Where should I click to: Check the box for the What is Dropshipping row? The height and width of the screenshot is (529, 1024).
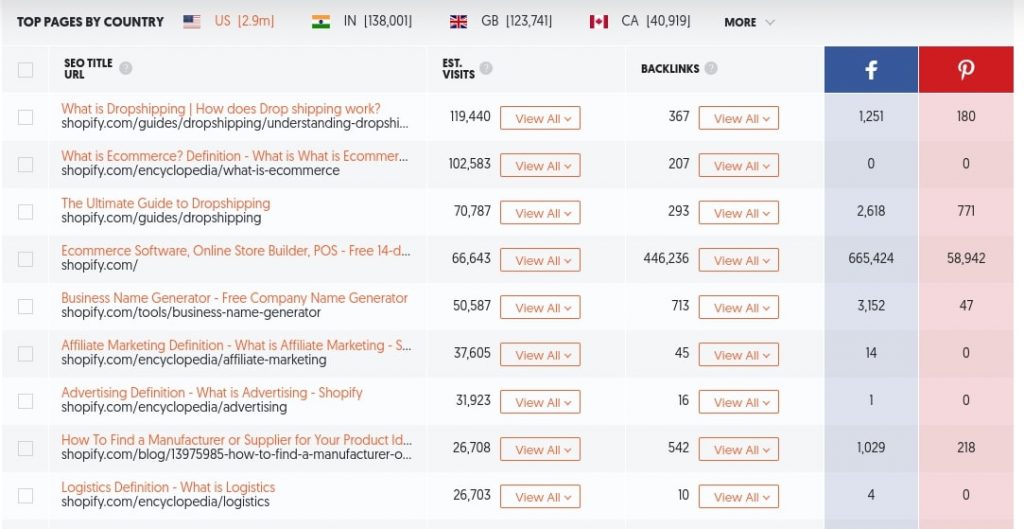point(25,117)
